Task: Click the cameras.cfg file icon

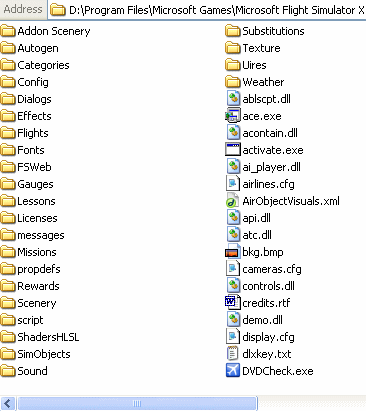Action: click(233, 269)
